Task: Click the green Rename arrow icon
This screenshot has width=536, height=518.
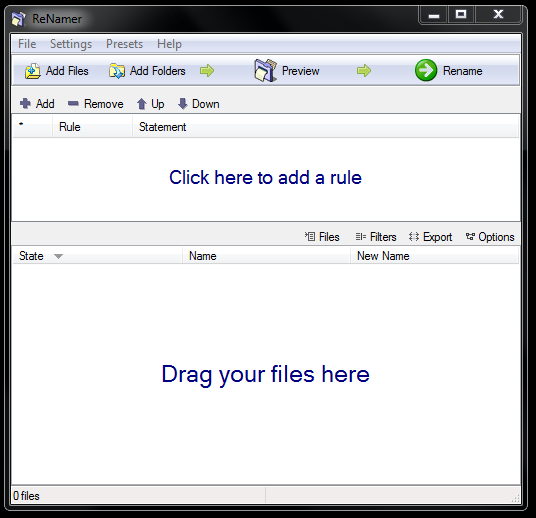Action: coord(426,70)
